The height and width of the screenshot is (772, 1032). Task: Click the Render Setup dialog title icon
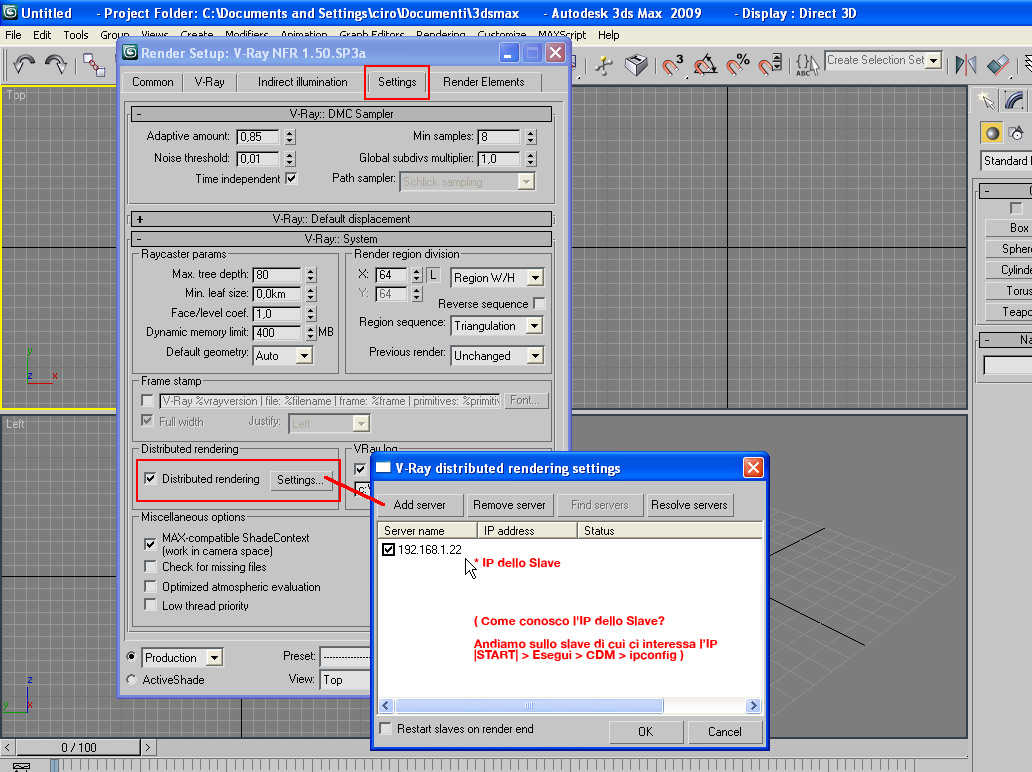tap(130, 53)
